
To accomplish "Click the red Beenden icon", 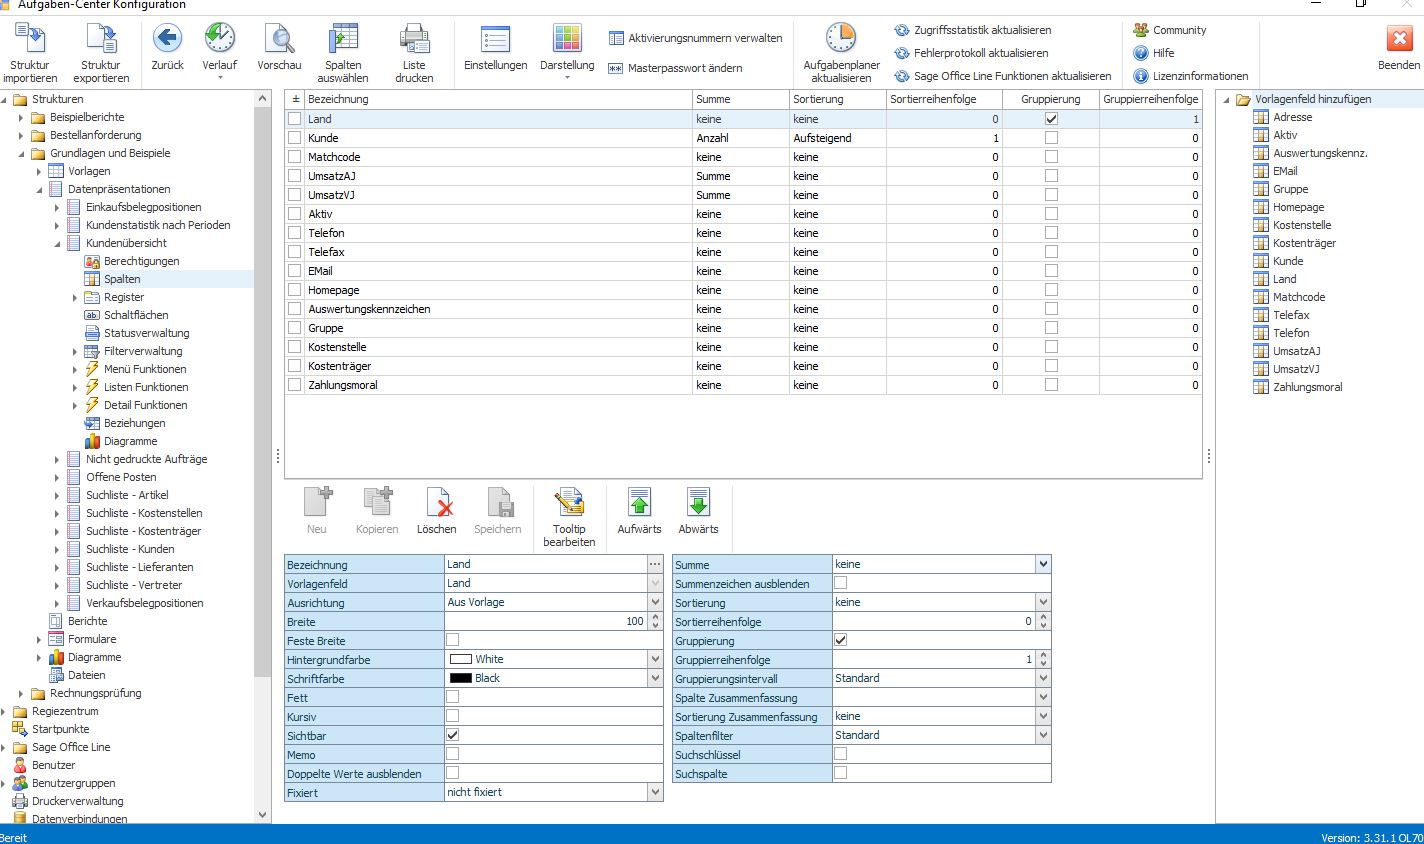I will click(x=1398, y=39).
